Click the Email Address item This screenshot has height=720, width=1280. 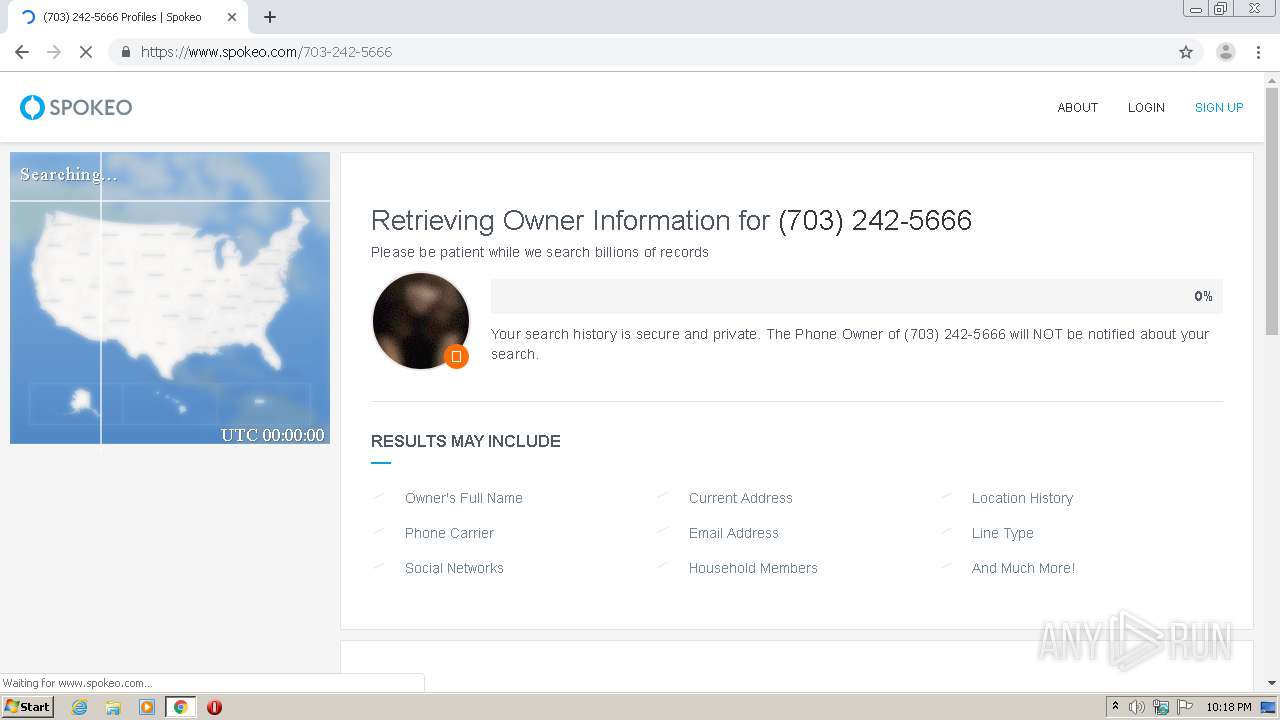tap(733, 533)
